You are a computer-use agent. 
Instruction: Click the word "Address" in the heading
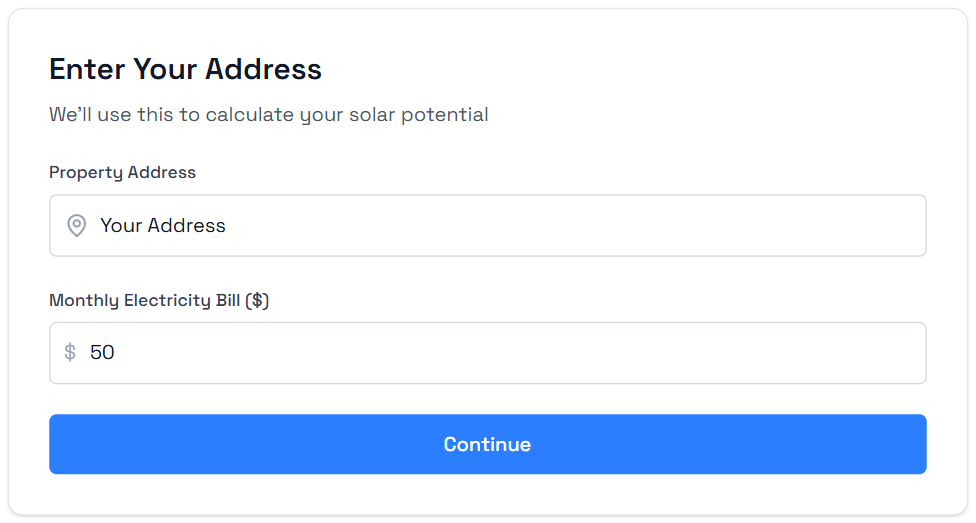[x=264, y=69]
